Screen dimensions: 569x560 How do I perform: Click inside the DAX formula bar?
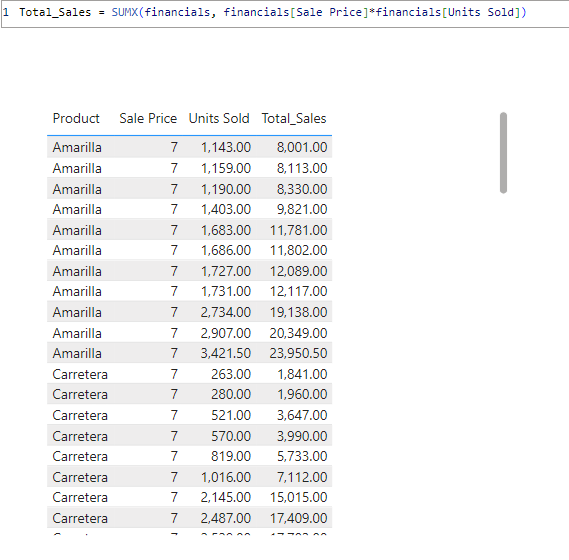285,13
